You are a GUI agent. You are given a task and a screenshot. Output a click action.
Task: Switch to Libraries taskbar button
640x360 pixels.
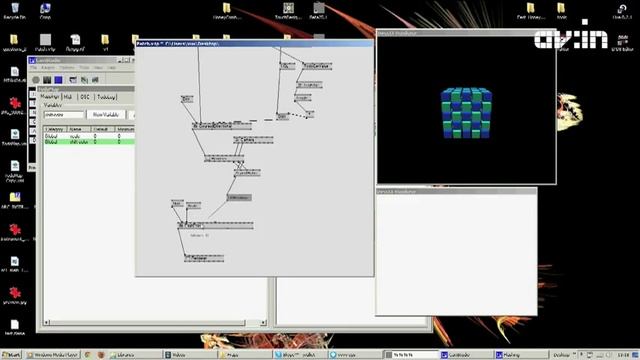pyautogui.click(x=135, y=355)
